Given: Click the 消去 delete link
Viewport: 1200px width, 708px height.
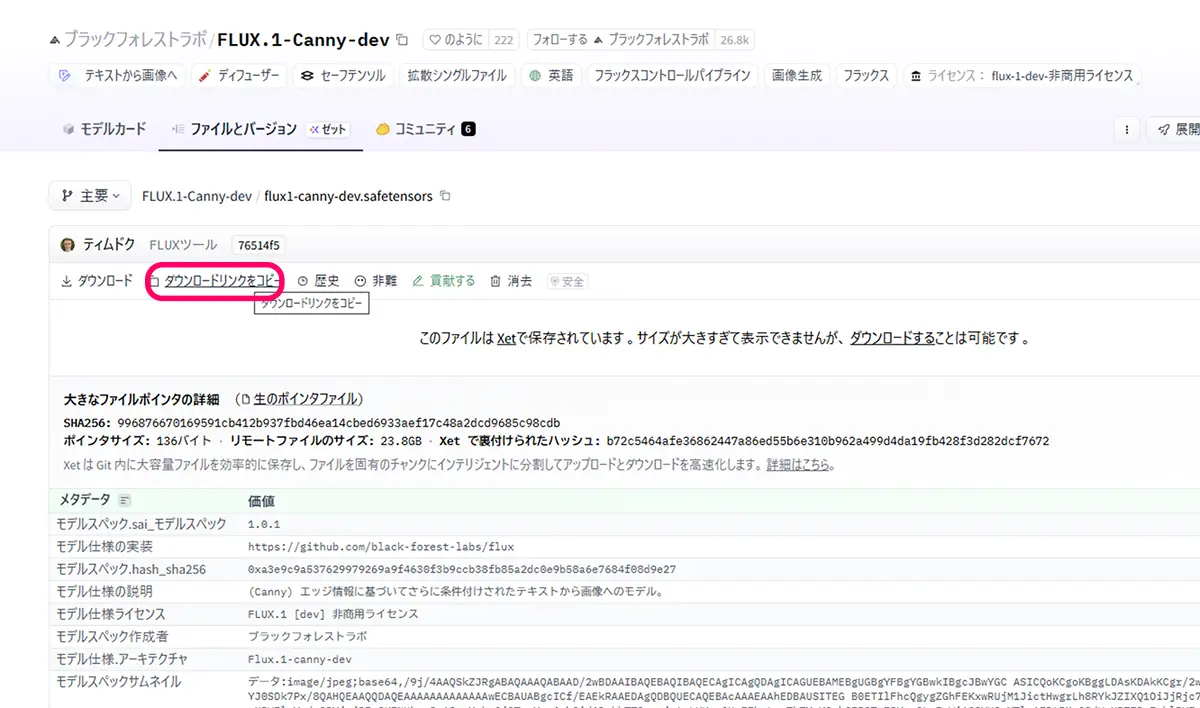Looking at the screenshot, I should tap(511, 281).
